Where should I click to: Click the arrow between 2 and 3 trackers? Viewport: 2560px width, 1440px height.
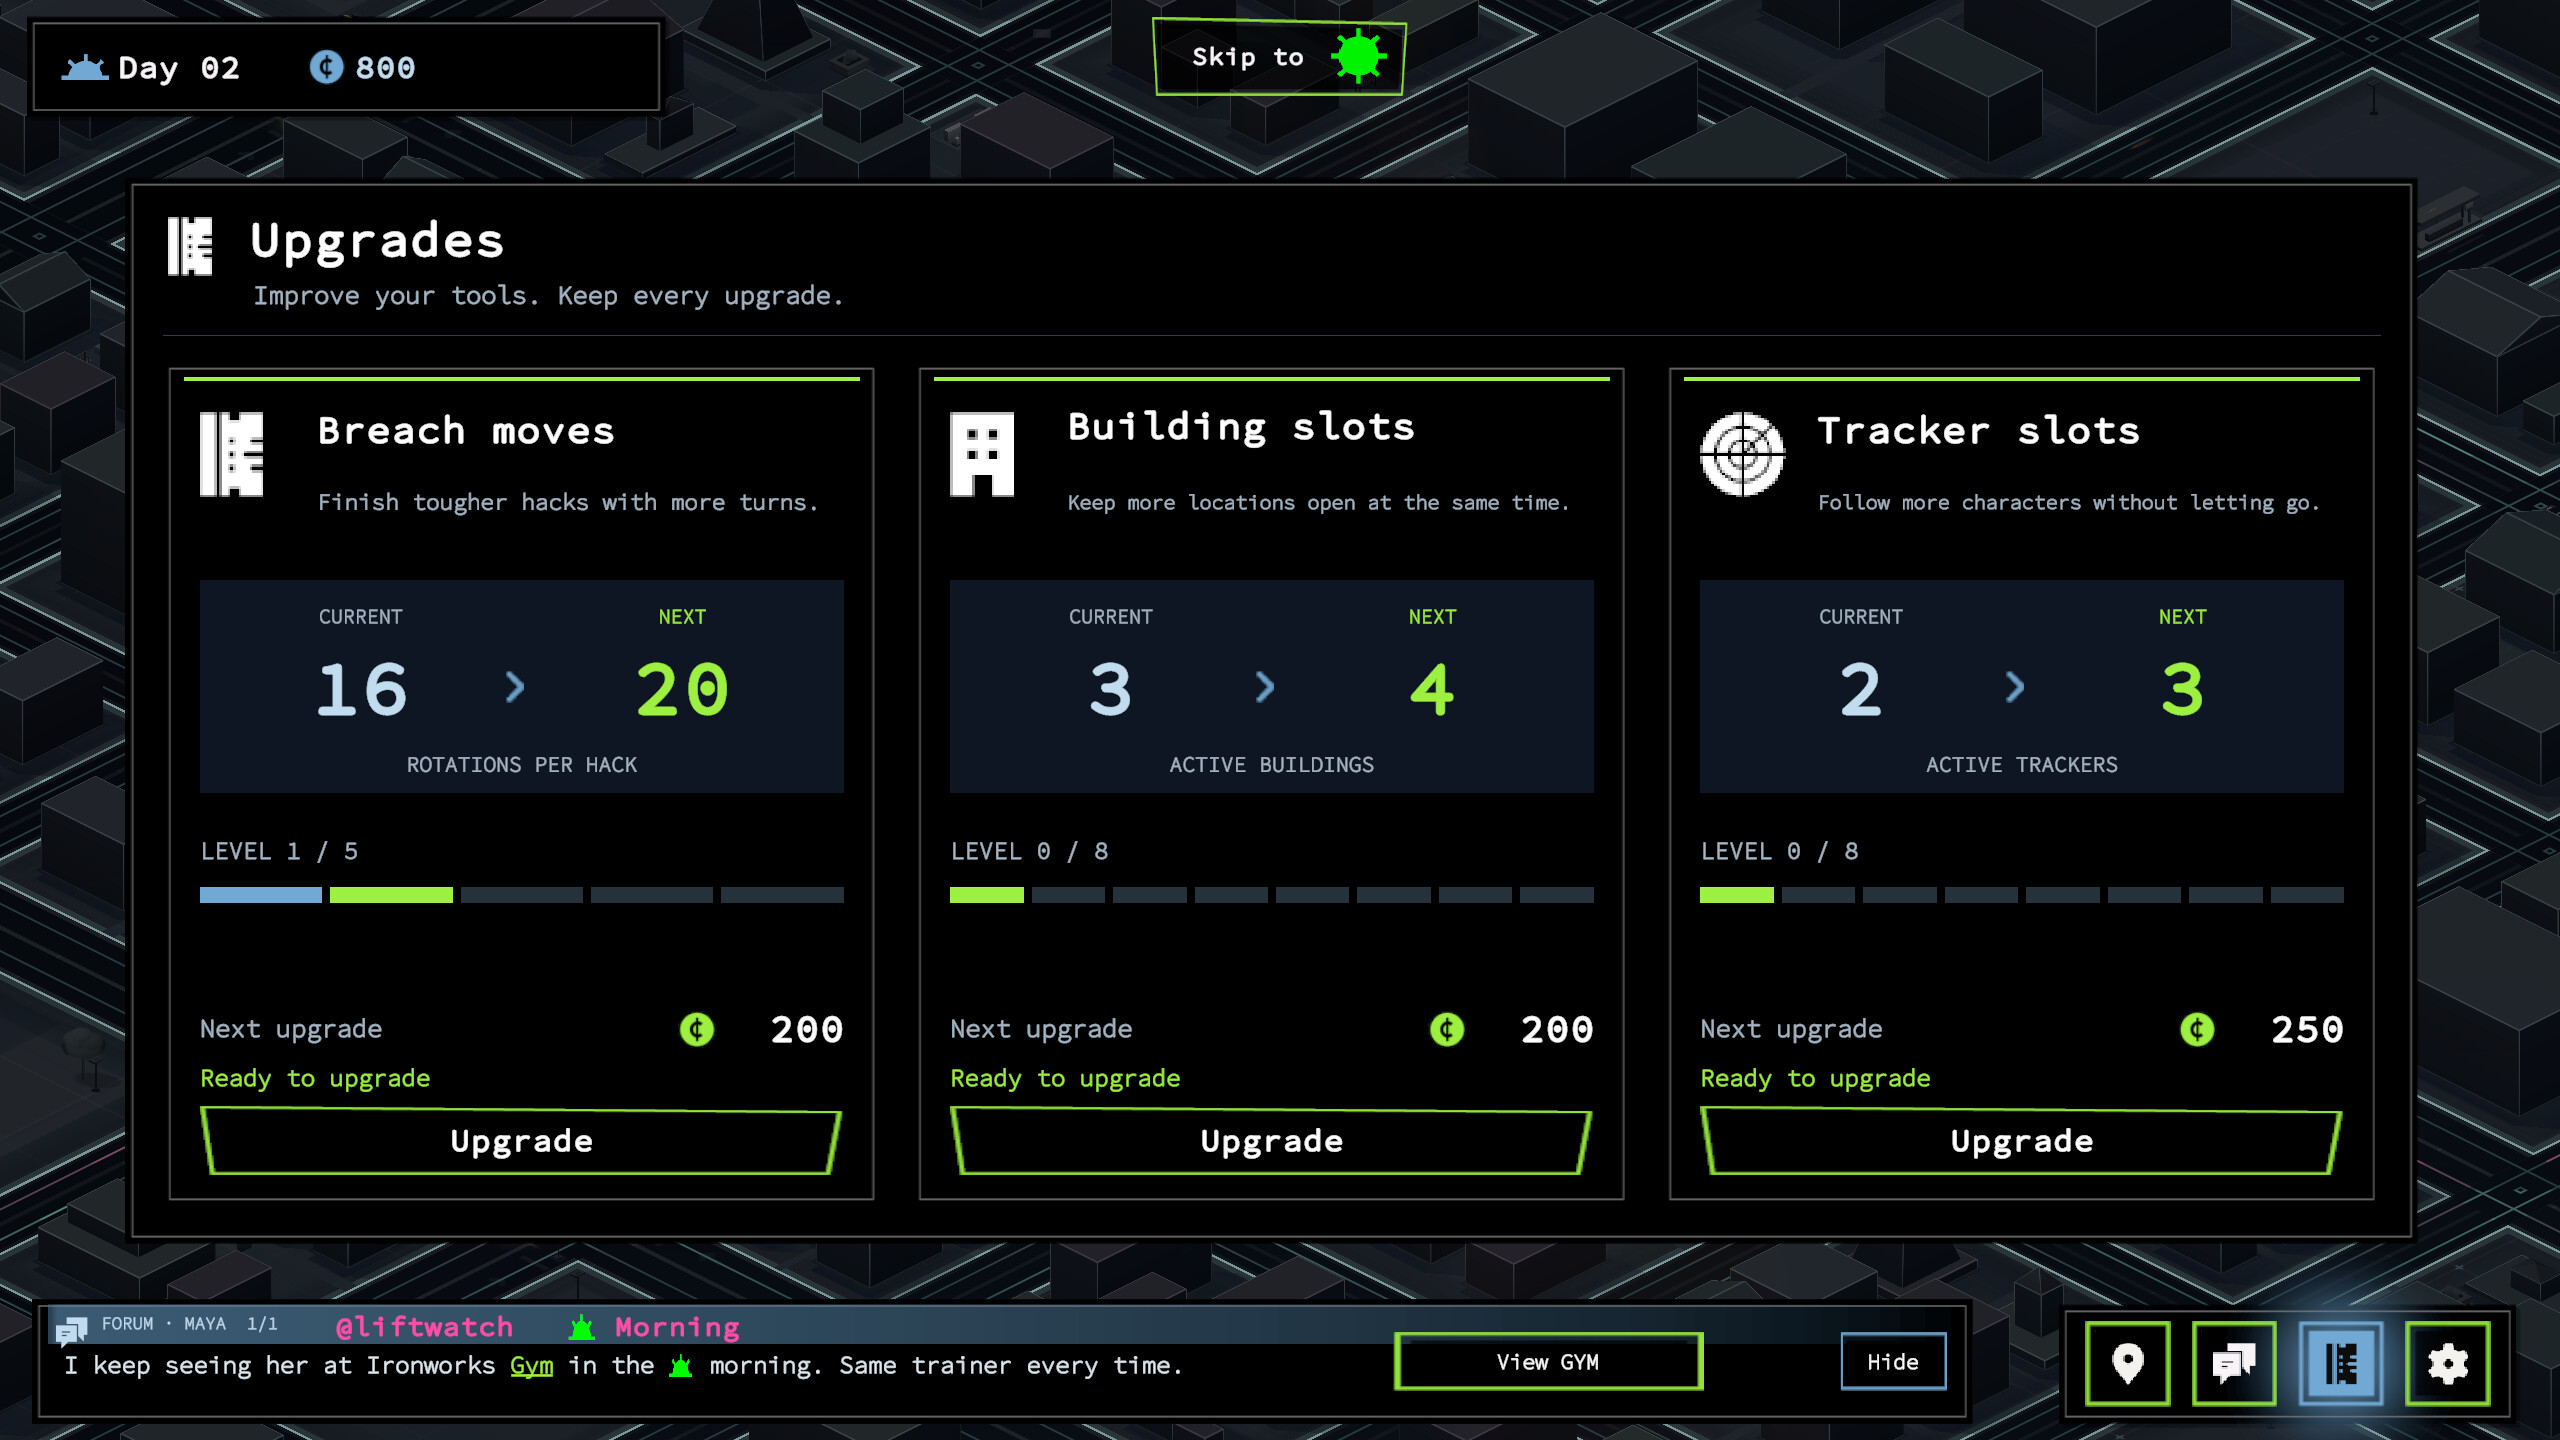(x=2015, y=687)
